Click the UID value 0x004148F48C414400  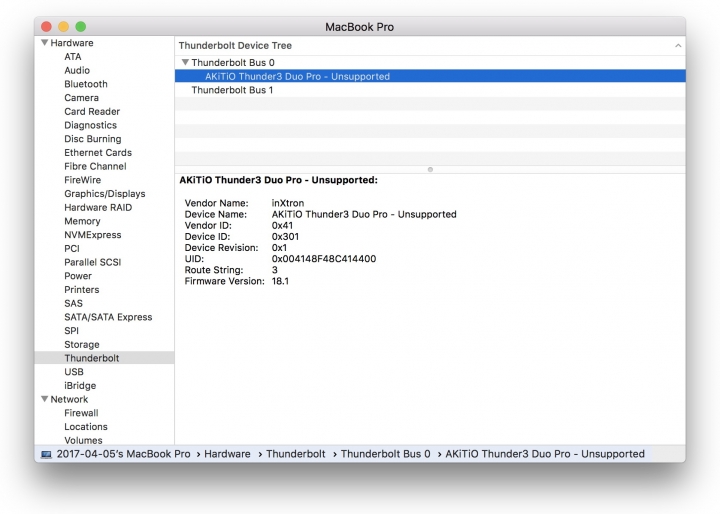[x=324, y=259]
